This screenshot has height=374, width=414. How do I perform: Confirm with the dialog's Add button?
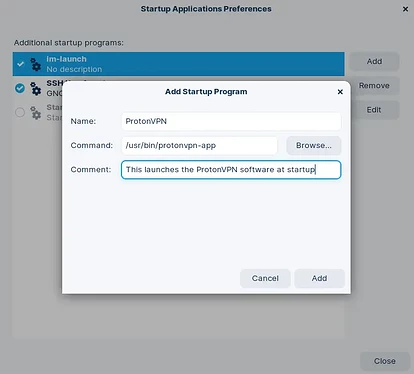pos(319,278)
